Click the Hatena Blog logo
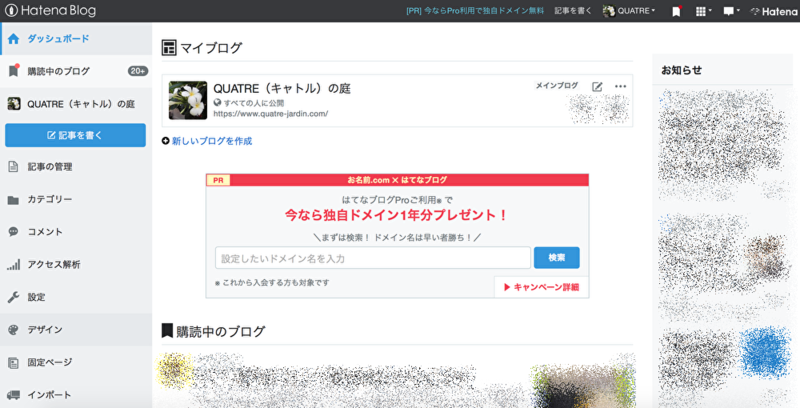This screenshot has width=800, height=408. pos(50,11)
